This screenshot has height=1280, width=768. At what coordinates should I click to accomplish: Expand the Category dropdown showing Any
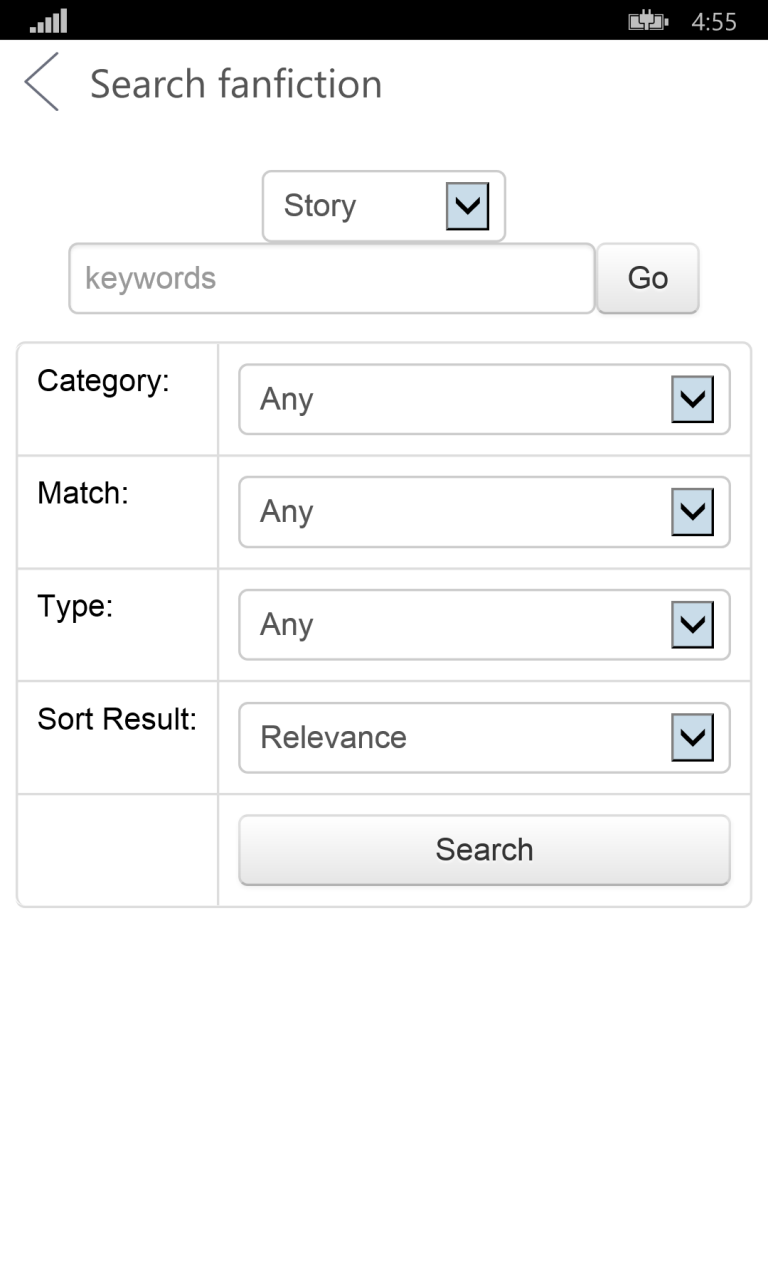[x=484, y=399]
